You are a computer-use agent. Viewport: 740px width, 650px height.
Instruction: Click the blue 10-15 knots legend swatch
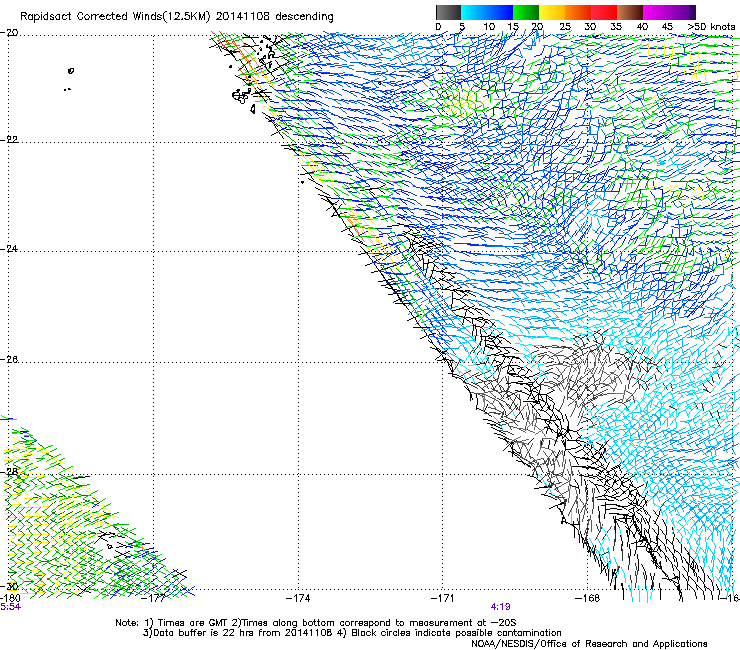coord(500,12)
